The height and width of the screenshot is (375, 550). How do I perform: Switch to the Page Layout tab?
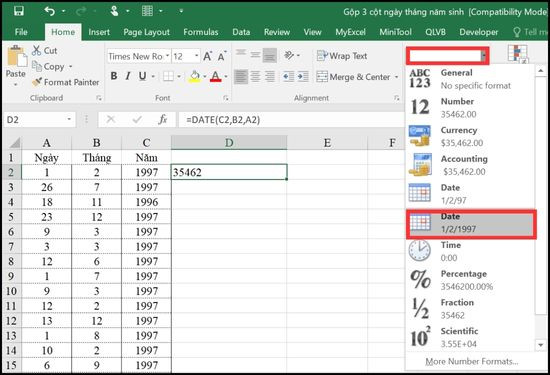tap(146, 32)
